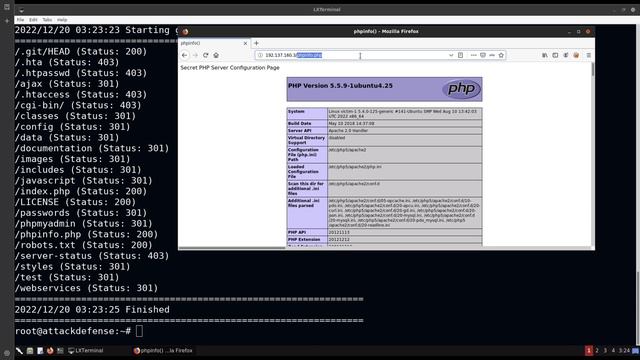Click 'Secret PHP Server Configuration Page' text
Screen dimensions: 640x360
coord(230,68)
